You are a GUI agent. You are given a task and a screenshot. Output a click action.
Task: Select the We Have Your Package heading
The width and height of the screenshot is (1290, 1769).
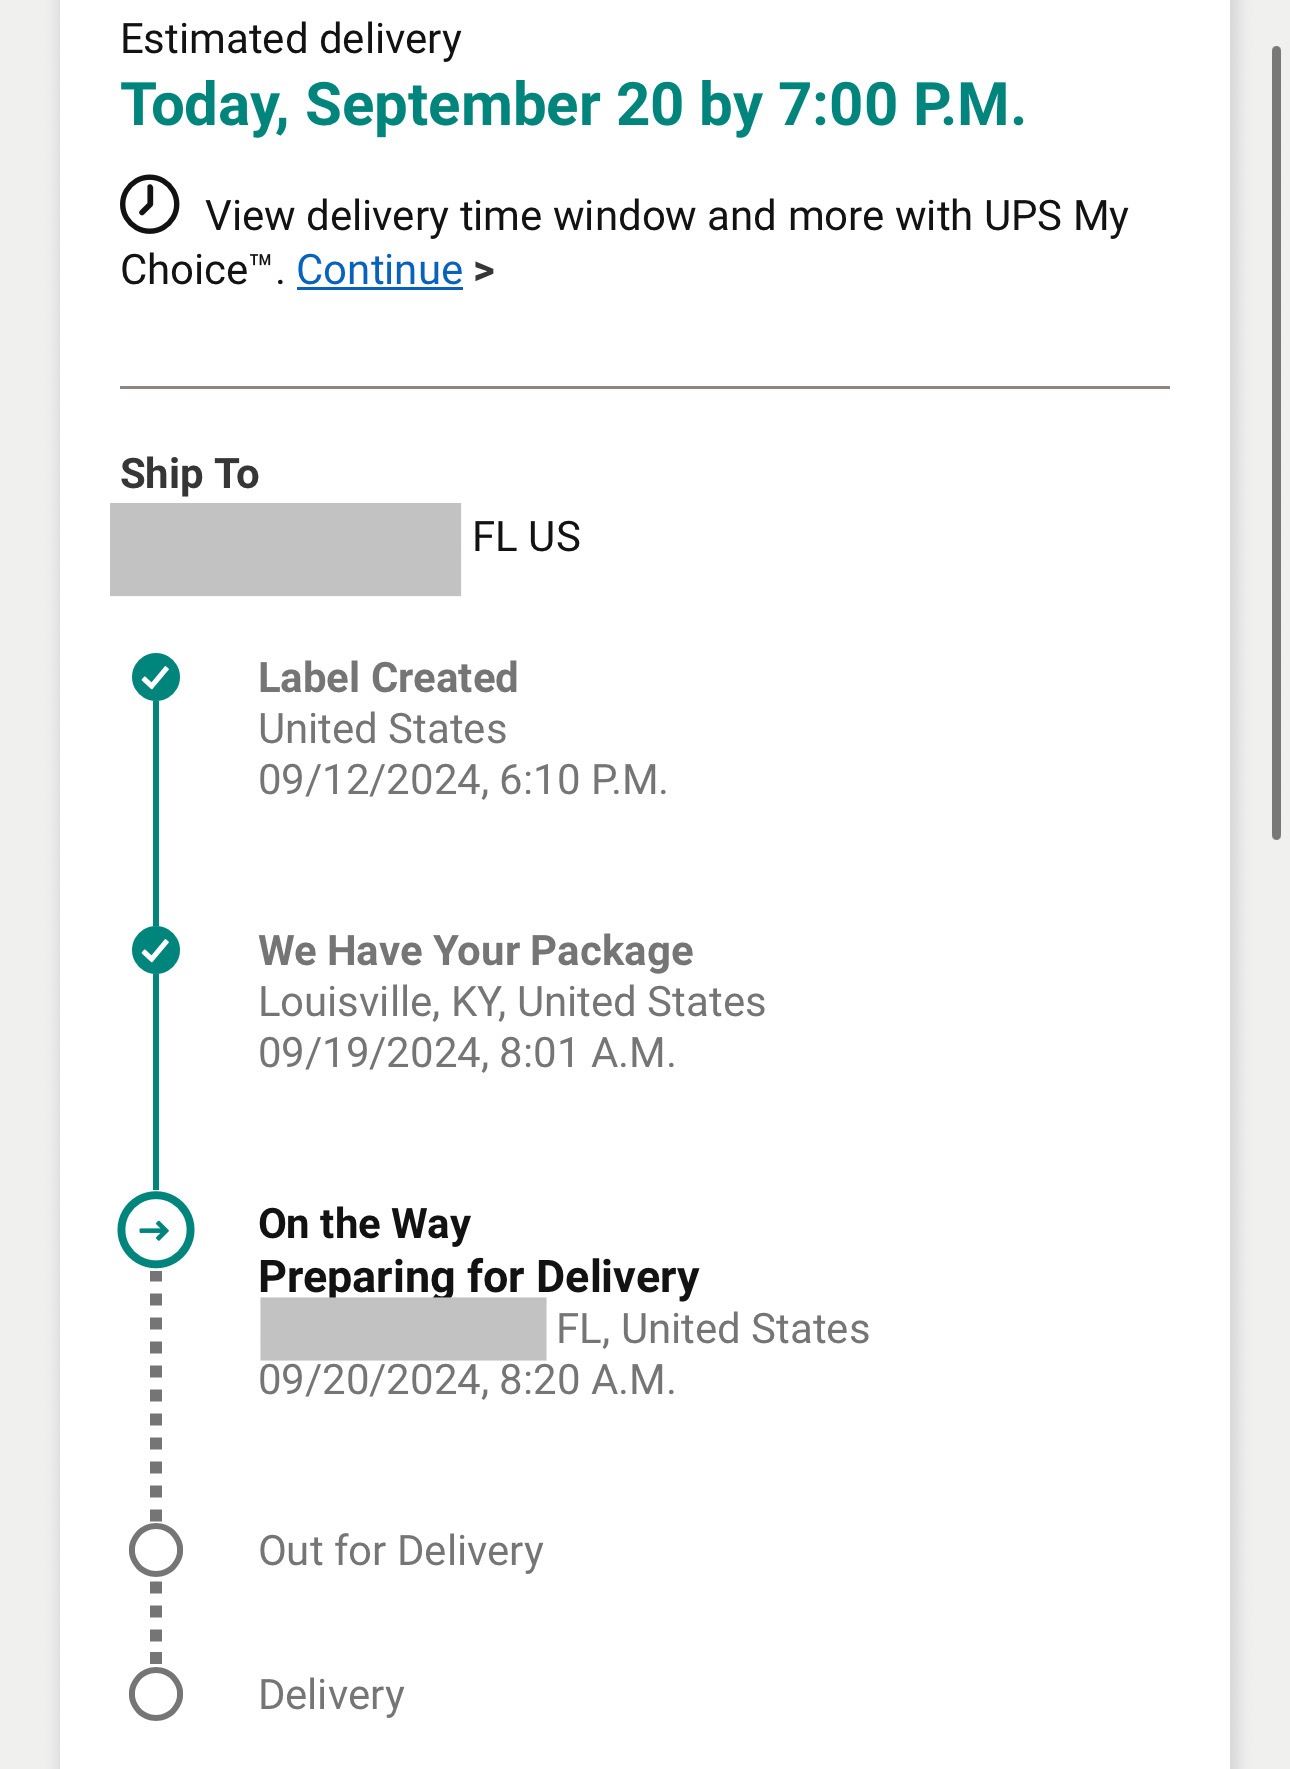coord(476,951)
